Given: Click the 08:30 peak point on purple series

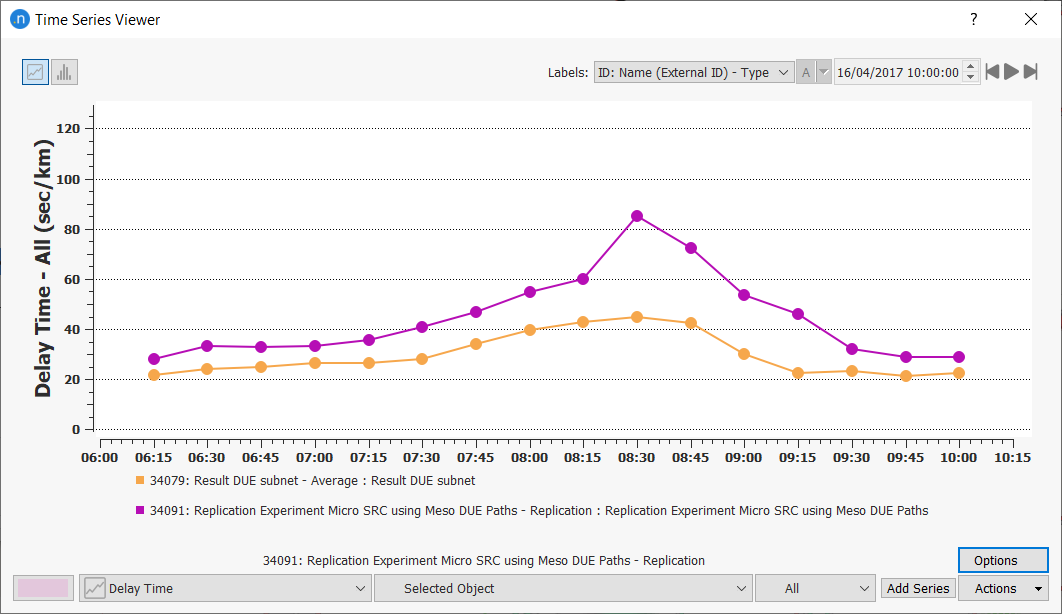Looking at the screenshot, I should tap(636, 216).
